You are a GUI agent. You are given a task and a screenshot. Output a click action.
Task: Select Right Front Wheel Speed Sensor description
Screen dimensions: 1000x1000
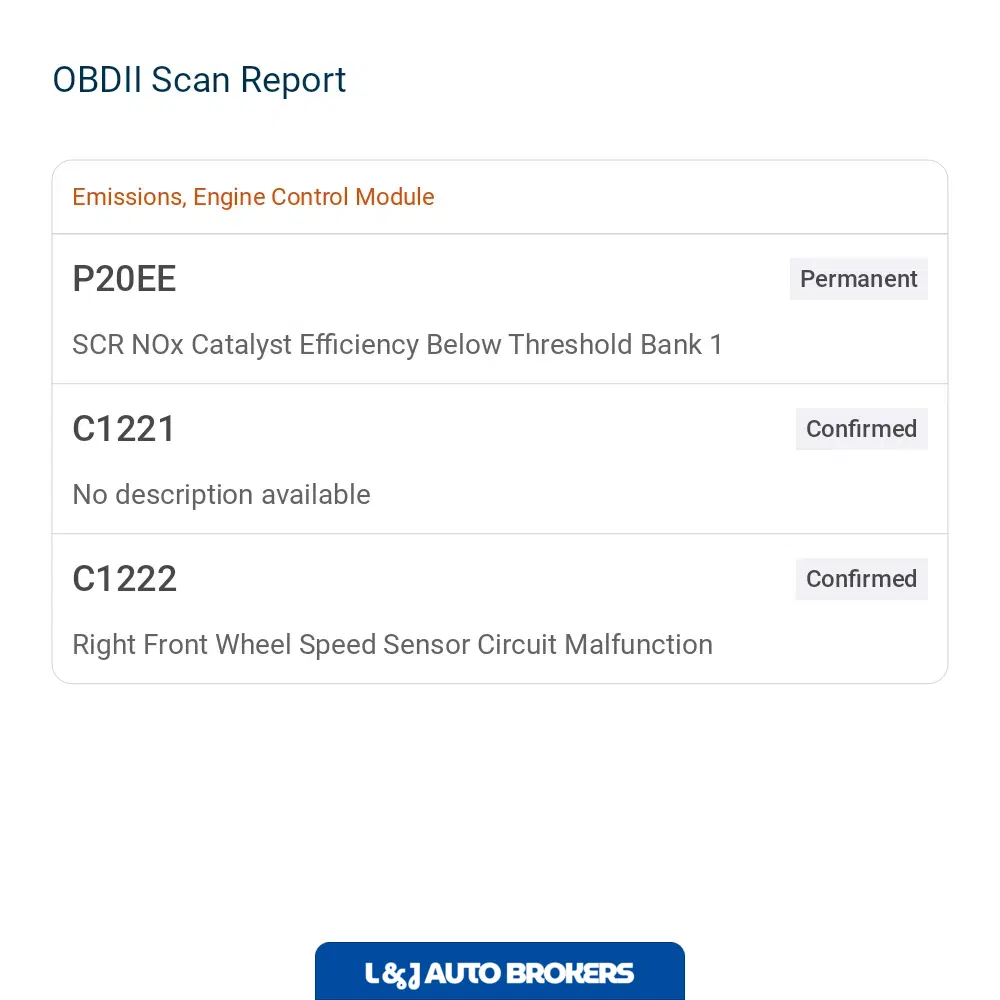(392, 645)
